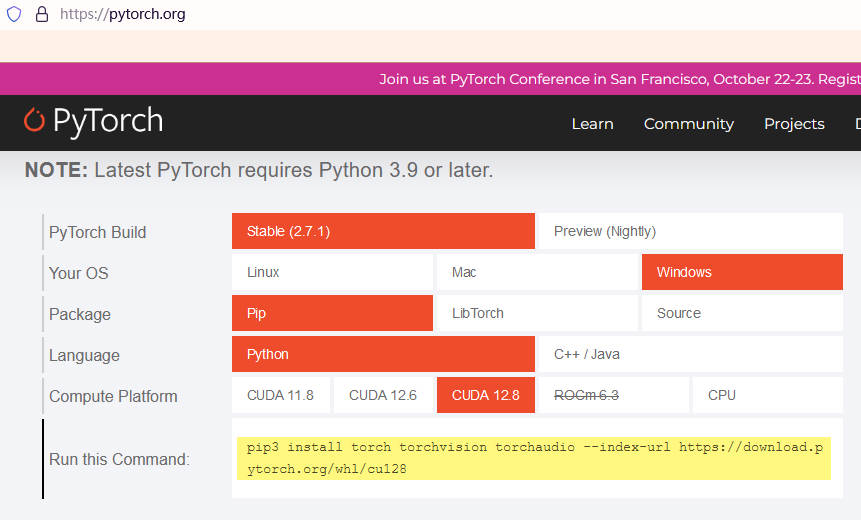861x520 pixels.
Task: Pick C++ / Java as the language
Action: point(690,354)
